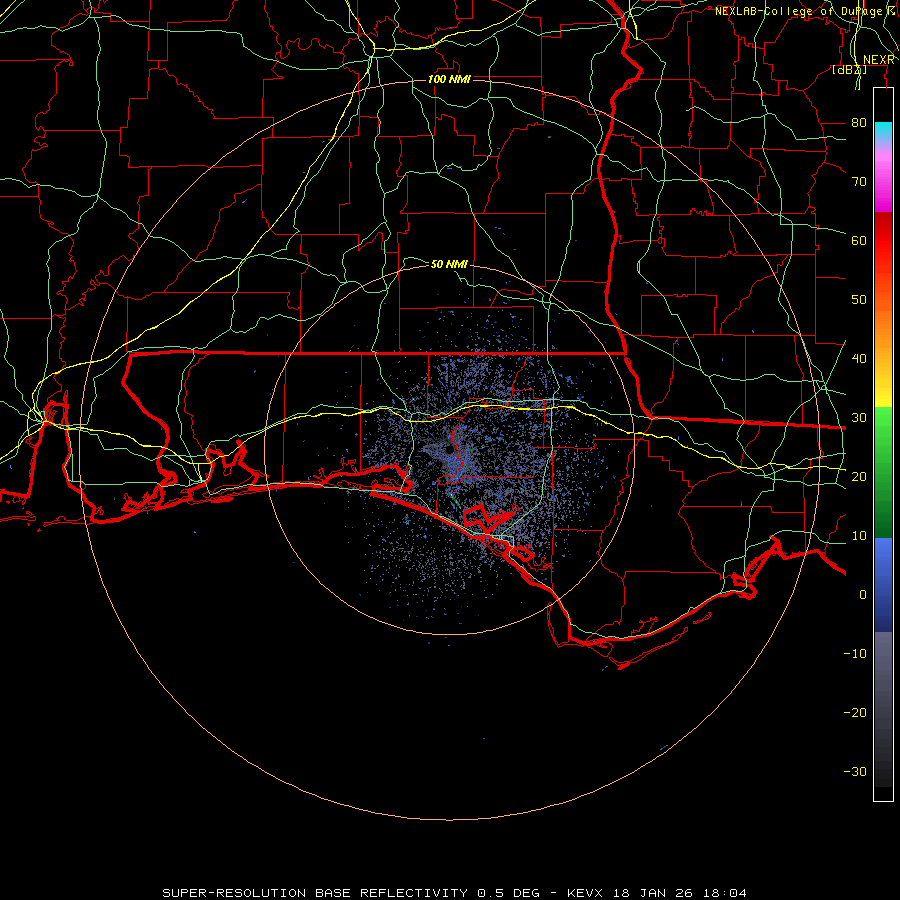Click the 60 value on the dBZ scale
Screen dimensions: 900x900
pos(859,240)
